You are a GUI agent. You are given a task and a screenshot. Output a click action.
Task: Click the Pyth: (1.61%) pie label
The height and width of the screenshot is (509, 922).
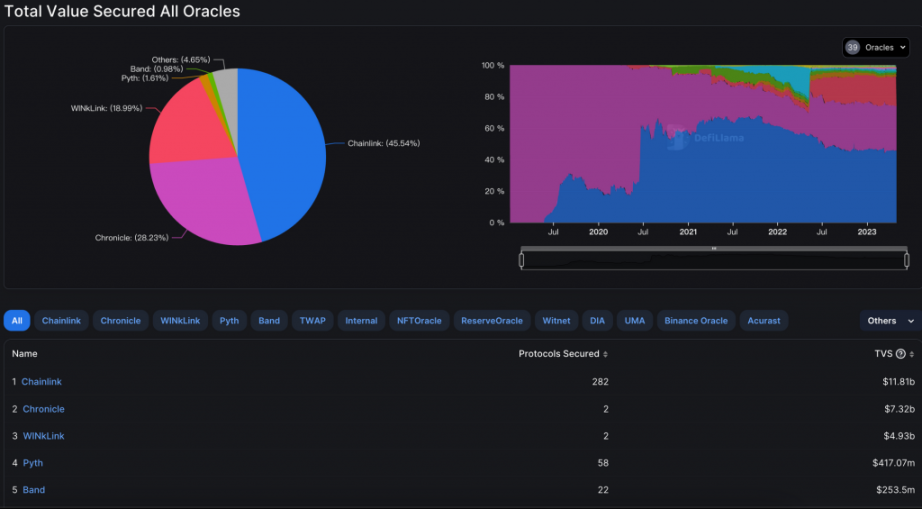coord(145,78)
